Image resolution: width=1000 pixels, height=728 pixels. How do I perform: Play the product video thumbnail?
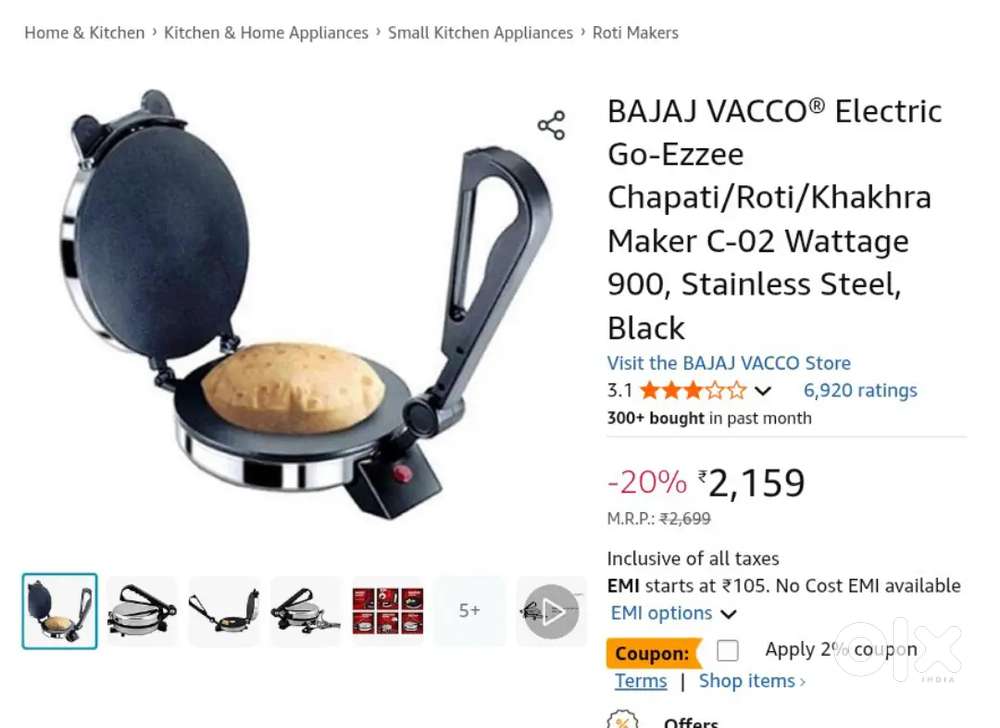tap(551, 611)
